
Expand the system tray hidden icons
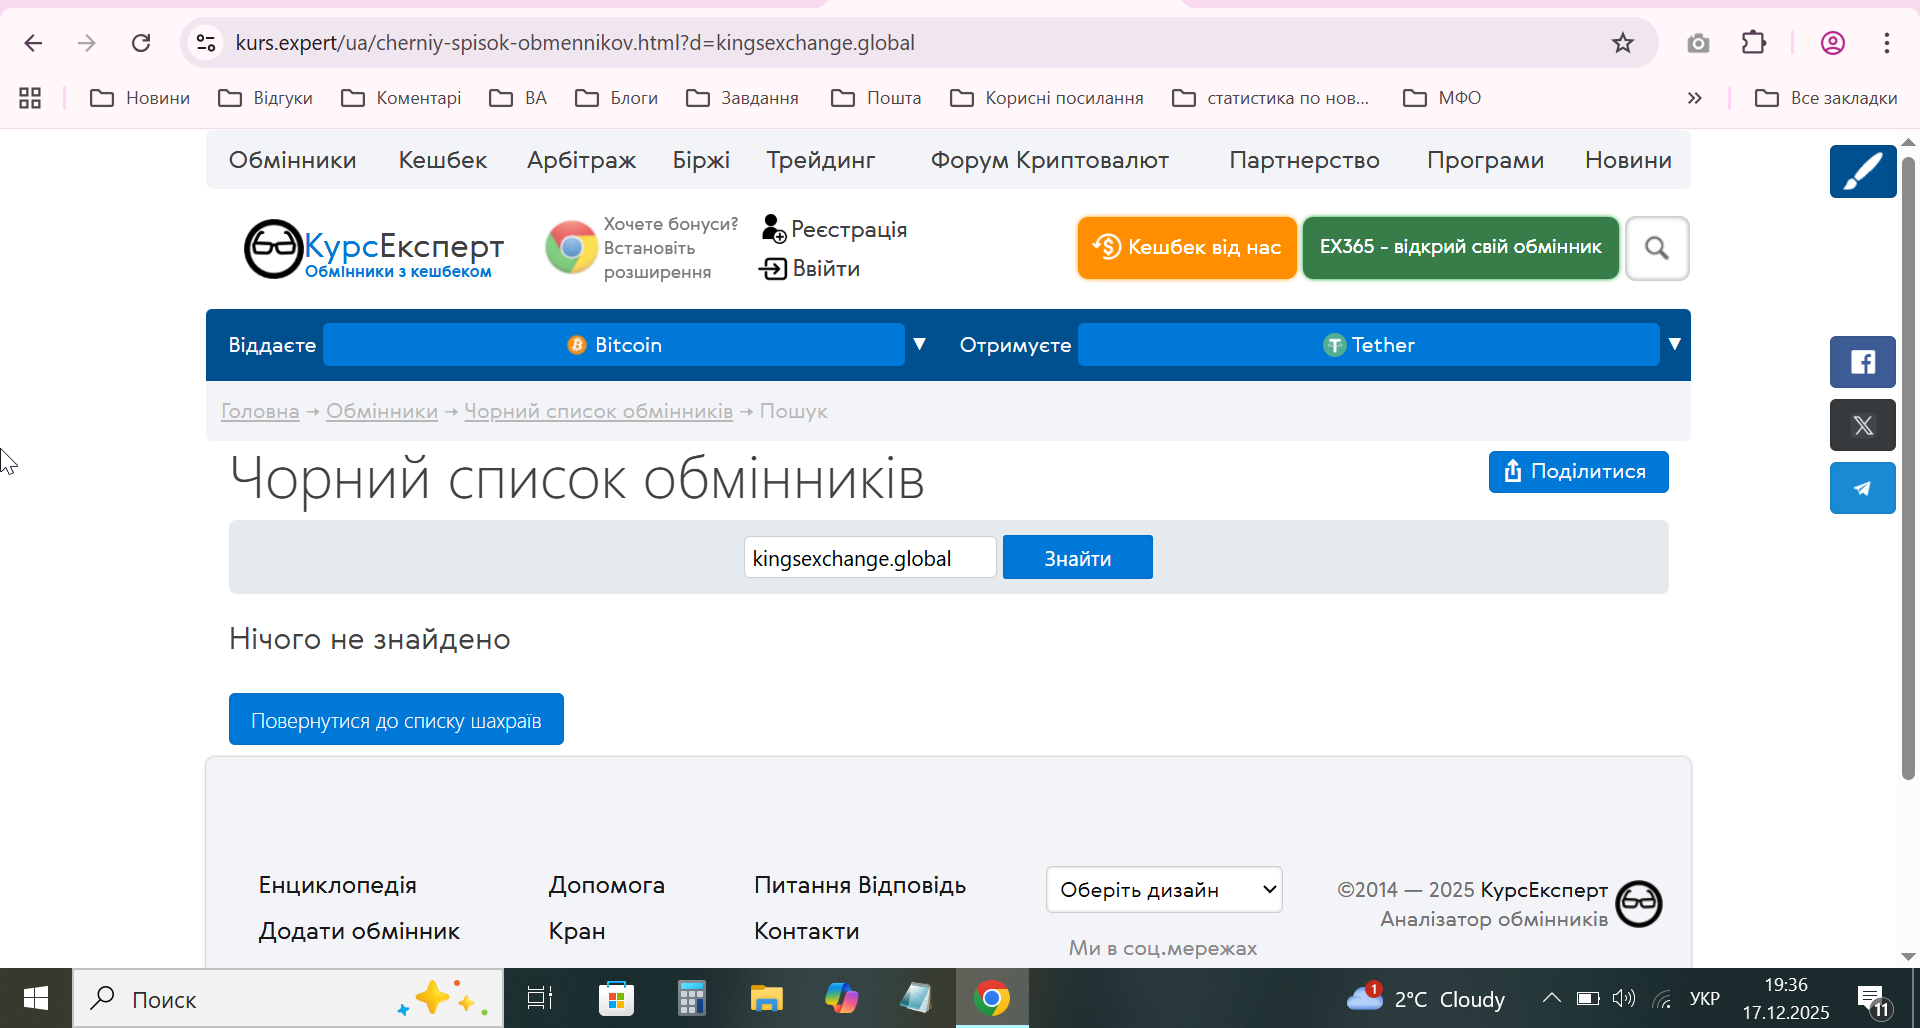[x=1551, y=998]
